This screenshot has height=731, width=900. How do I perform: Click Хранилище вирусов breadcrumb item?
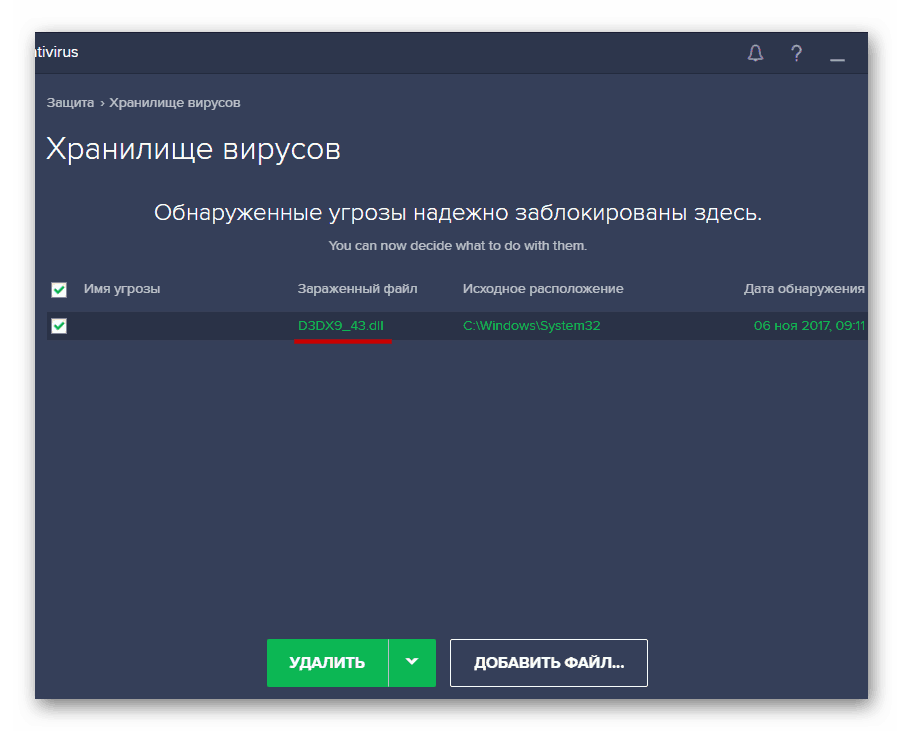click(174, 103)
